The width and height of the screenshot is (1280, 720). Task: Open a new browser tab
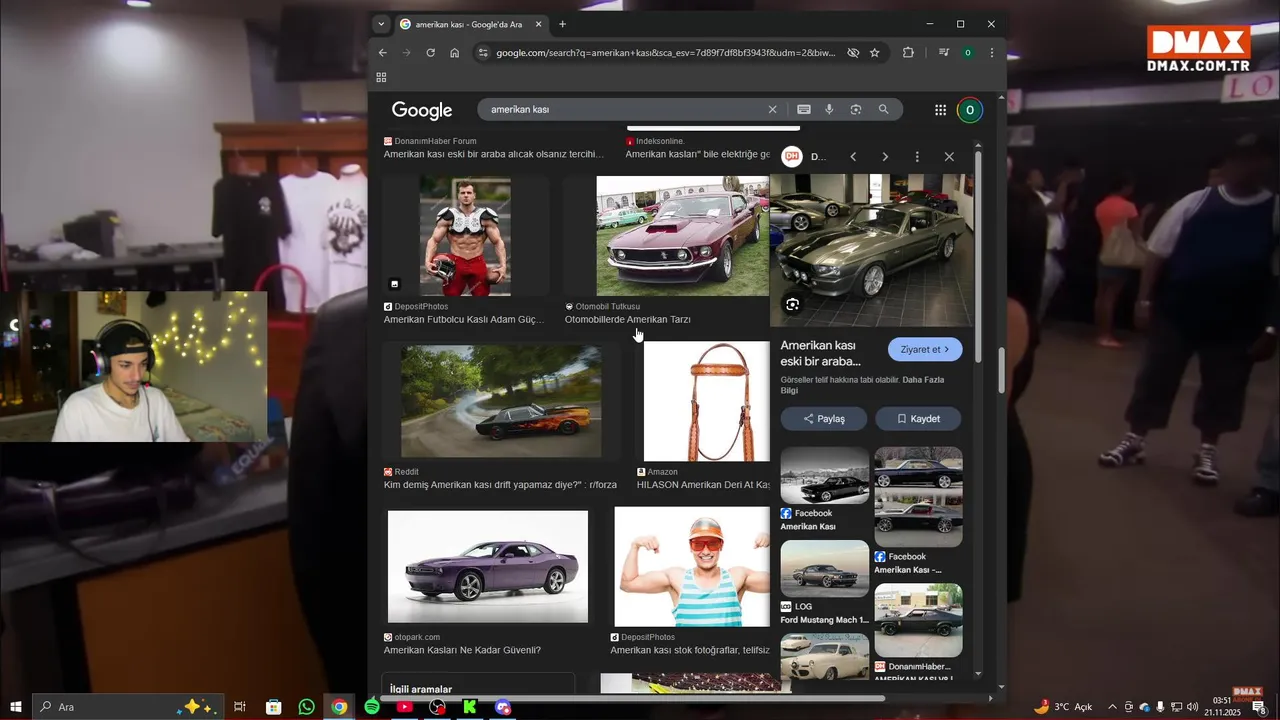pyautogui.click(x=562, y=24)
